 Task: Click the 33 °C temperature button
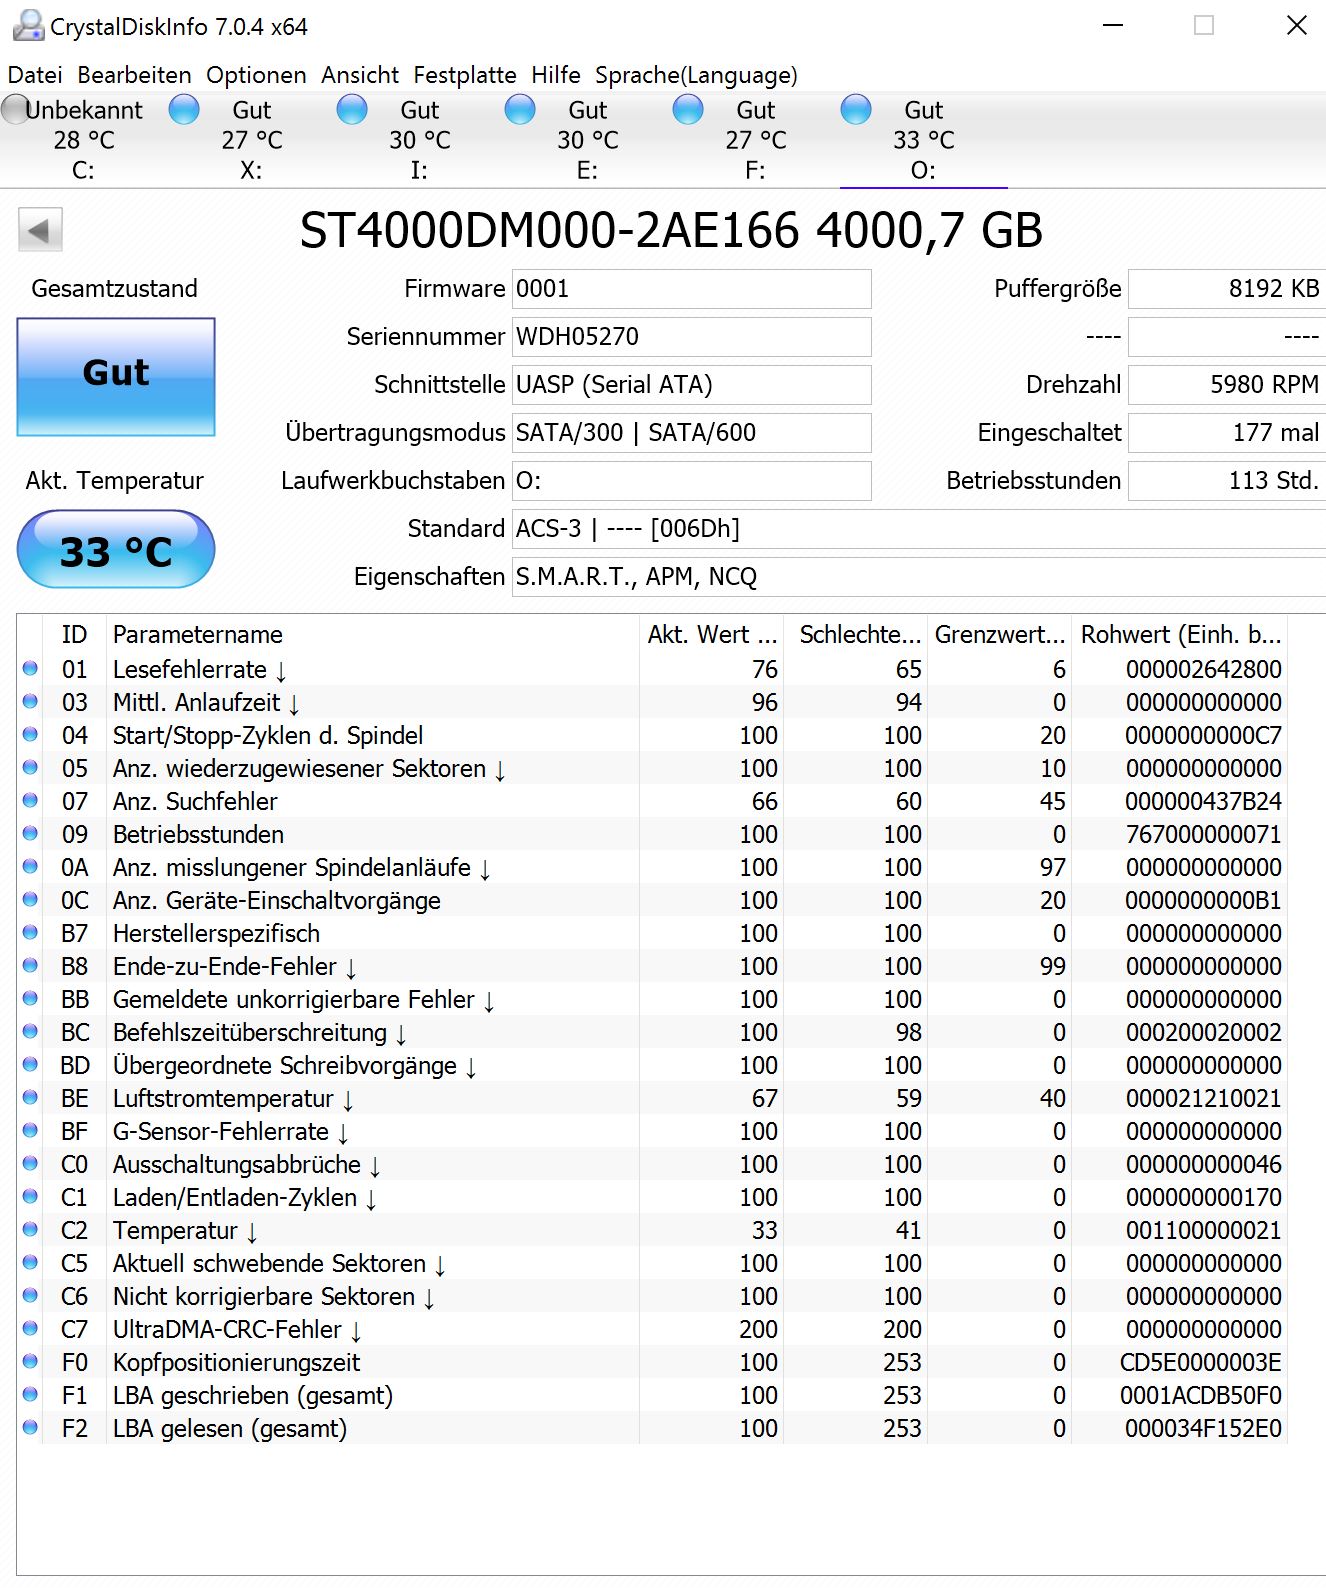[116, 549]
